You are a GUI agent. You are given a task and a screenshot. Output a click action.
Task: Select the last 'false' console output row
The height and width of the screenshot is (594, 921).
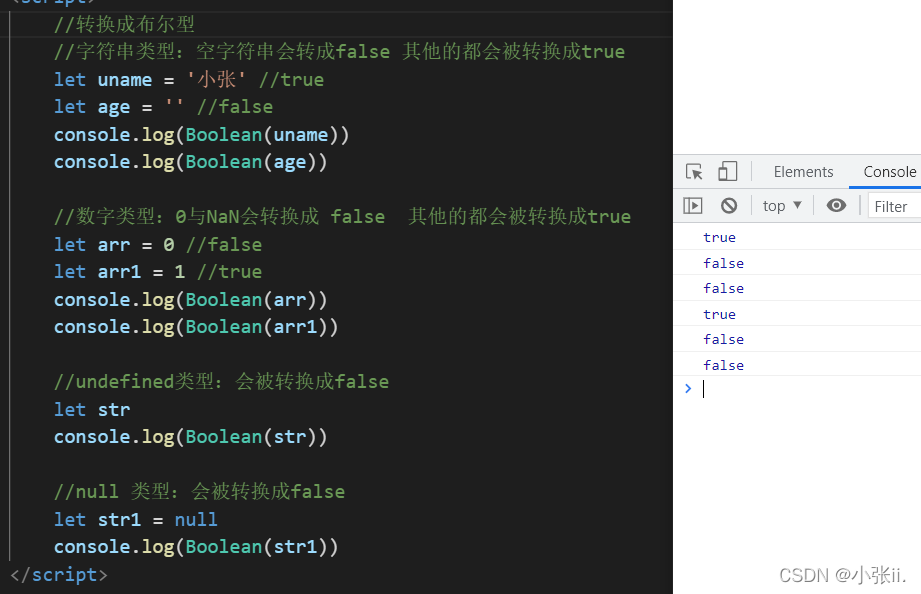[x=797, y=365]
